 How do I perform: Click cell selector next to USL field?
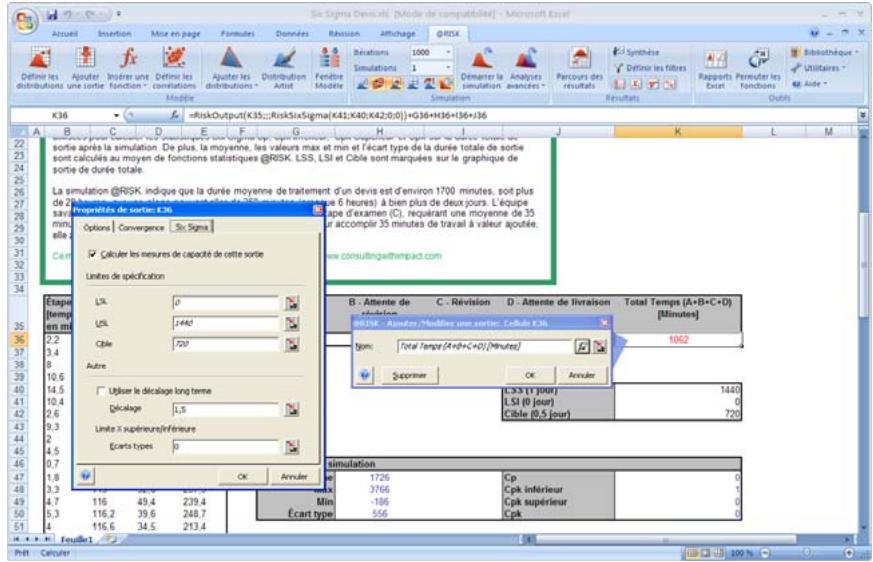(292, 324)
